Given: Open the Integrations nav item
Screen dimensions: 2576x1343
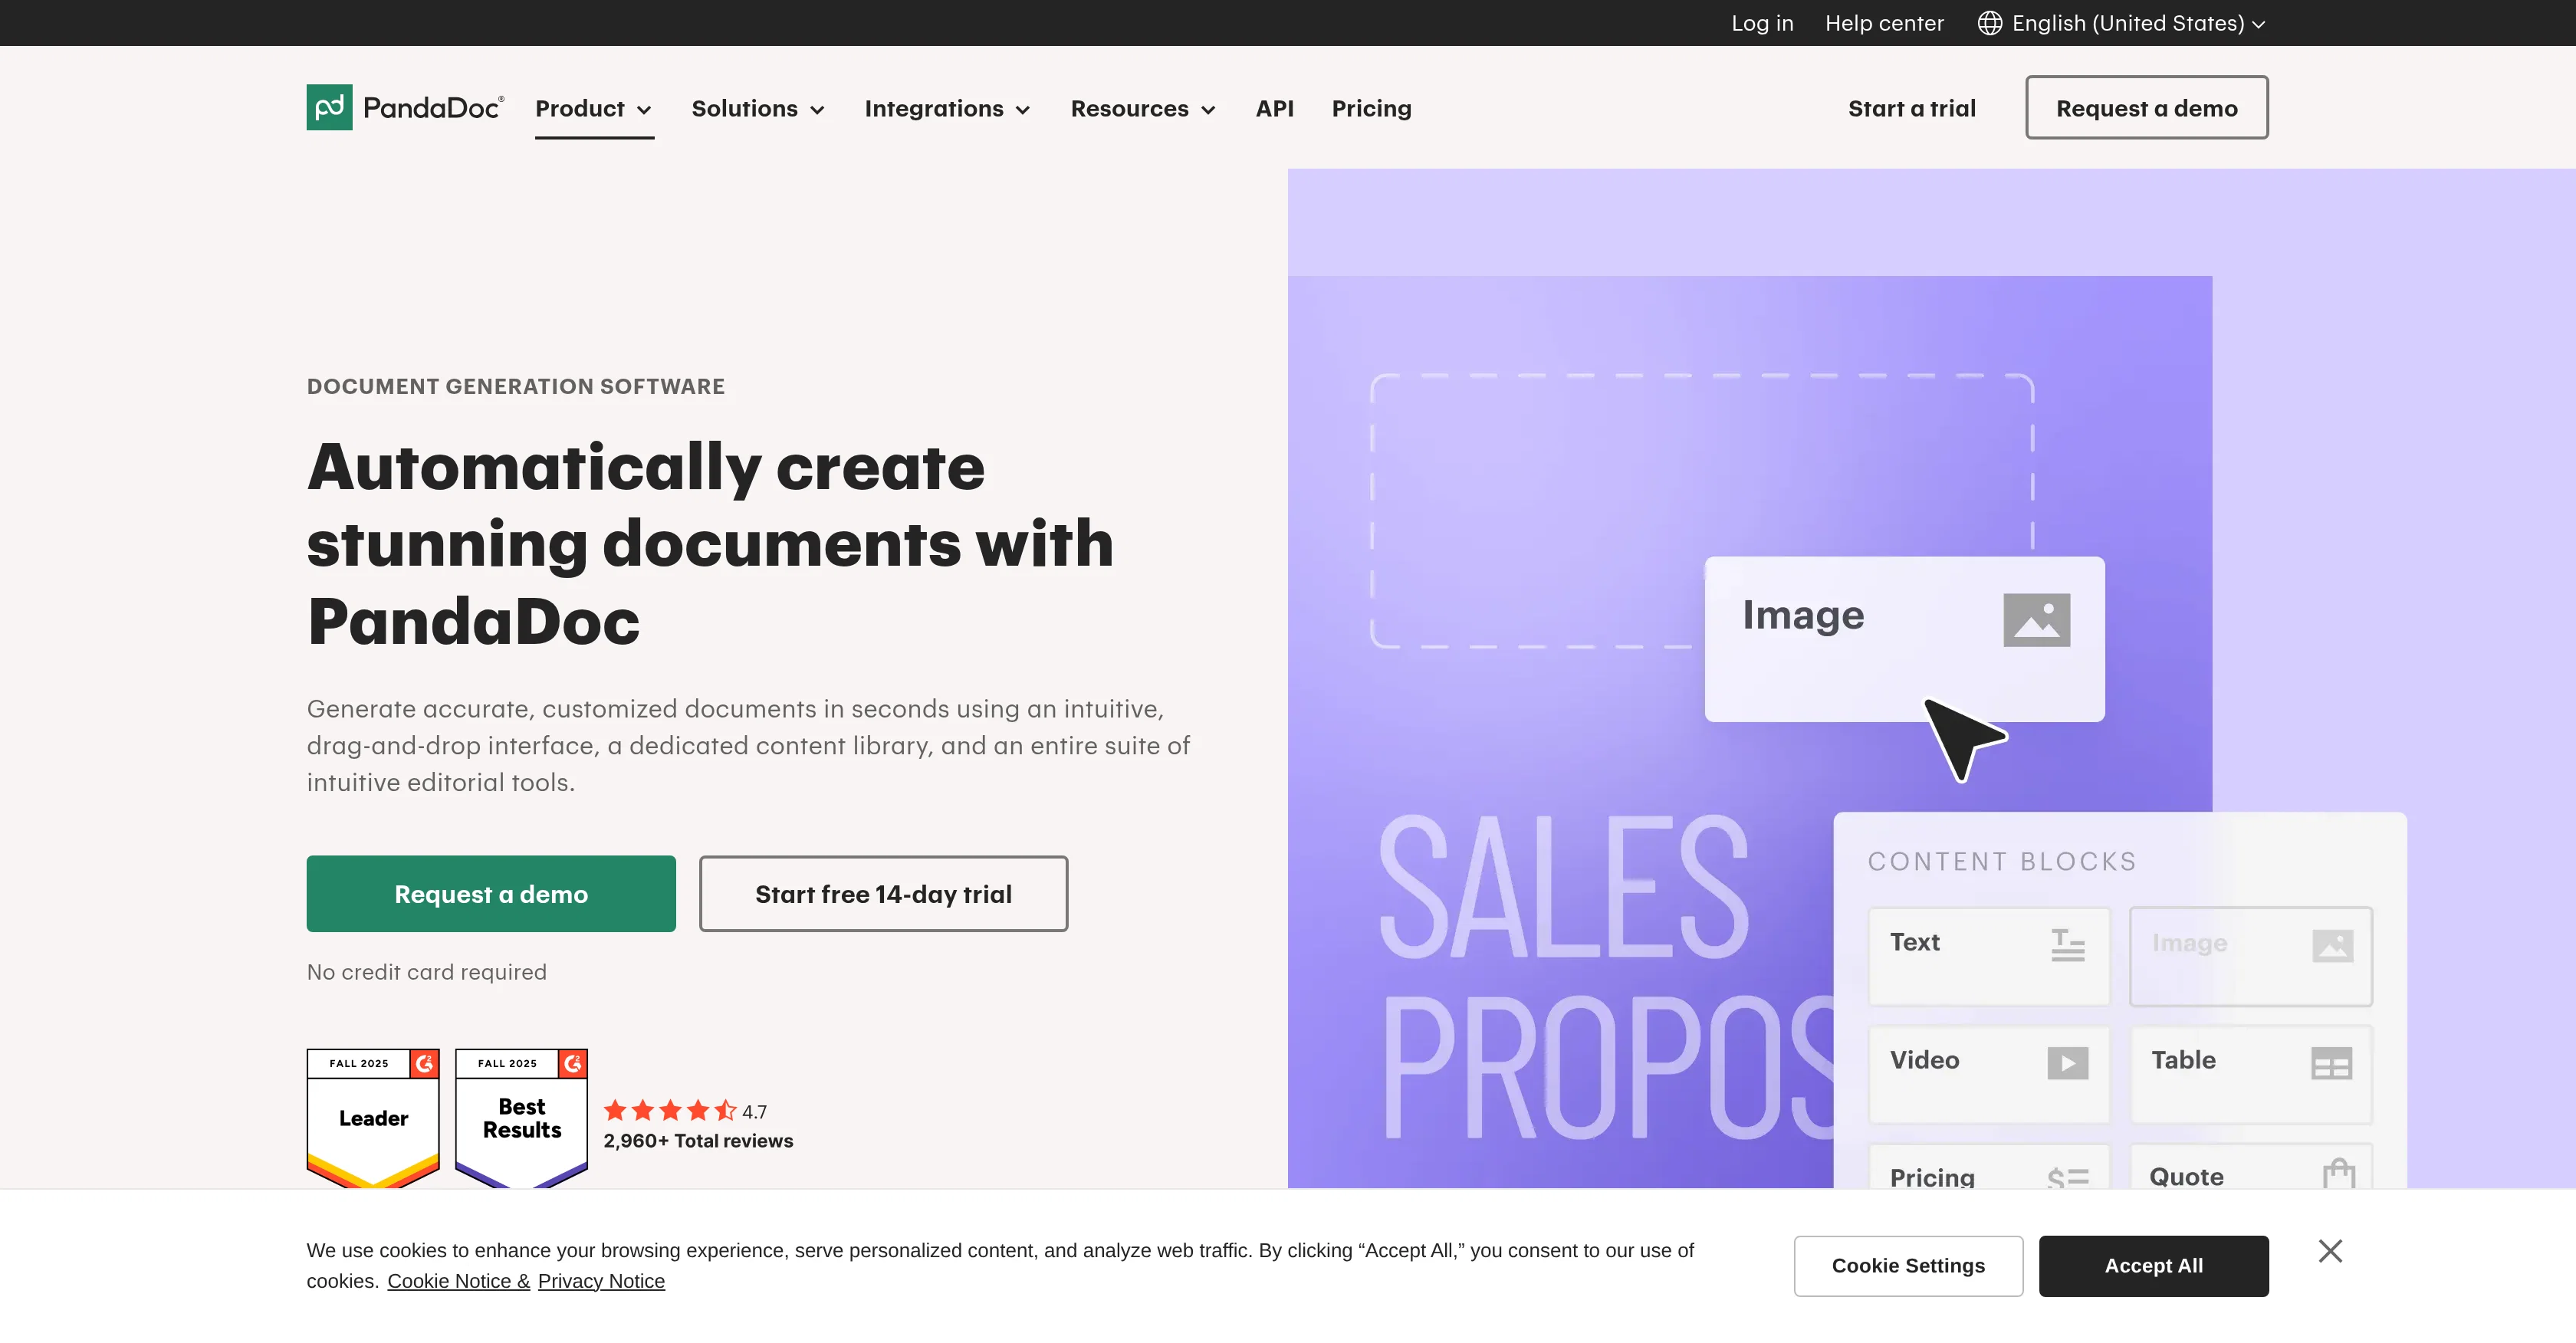Looking at the screenshot, I should tap(947, 108).
